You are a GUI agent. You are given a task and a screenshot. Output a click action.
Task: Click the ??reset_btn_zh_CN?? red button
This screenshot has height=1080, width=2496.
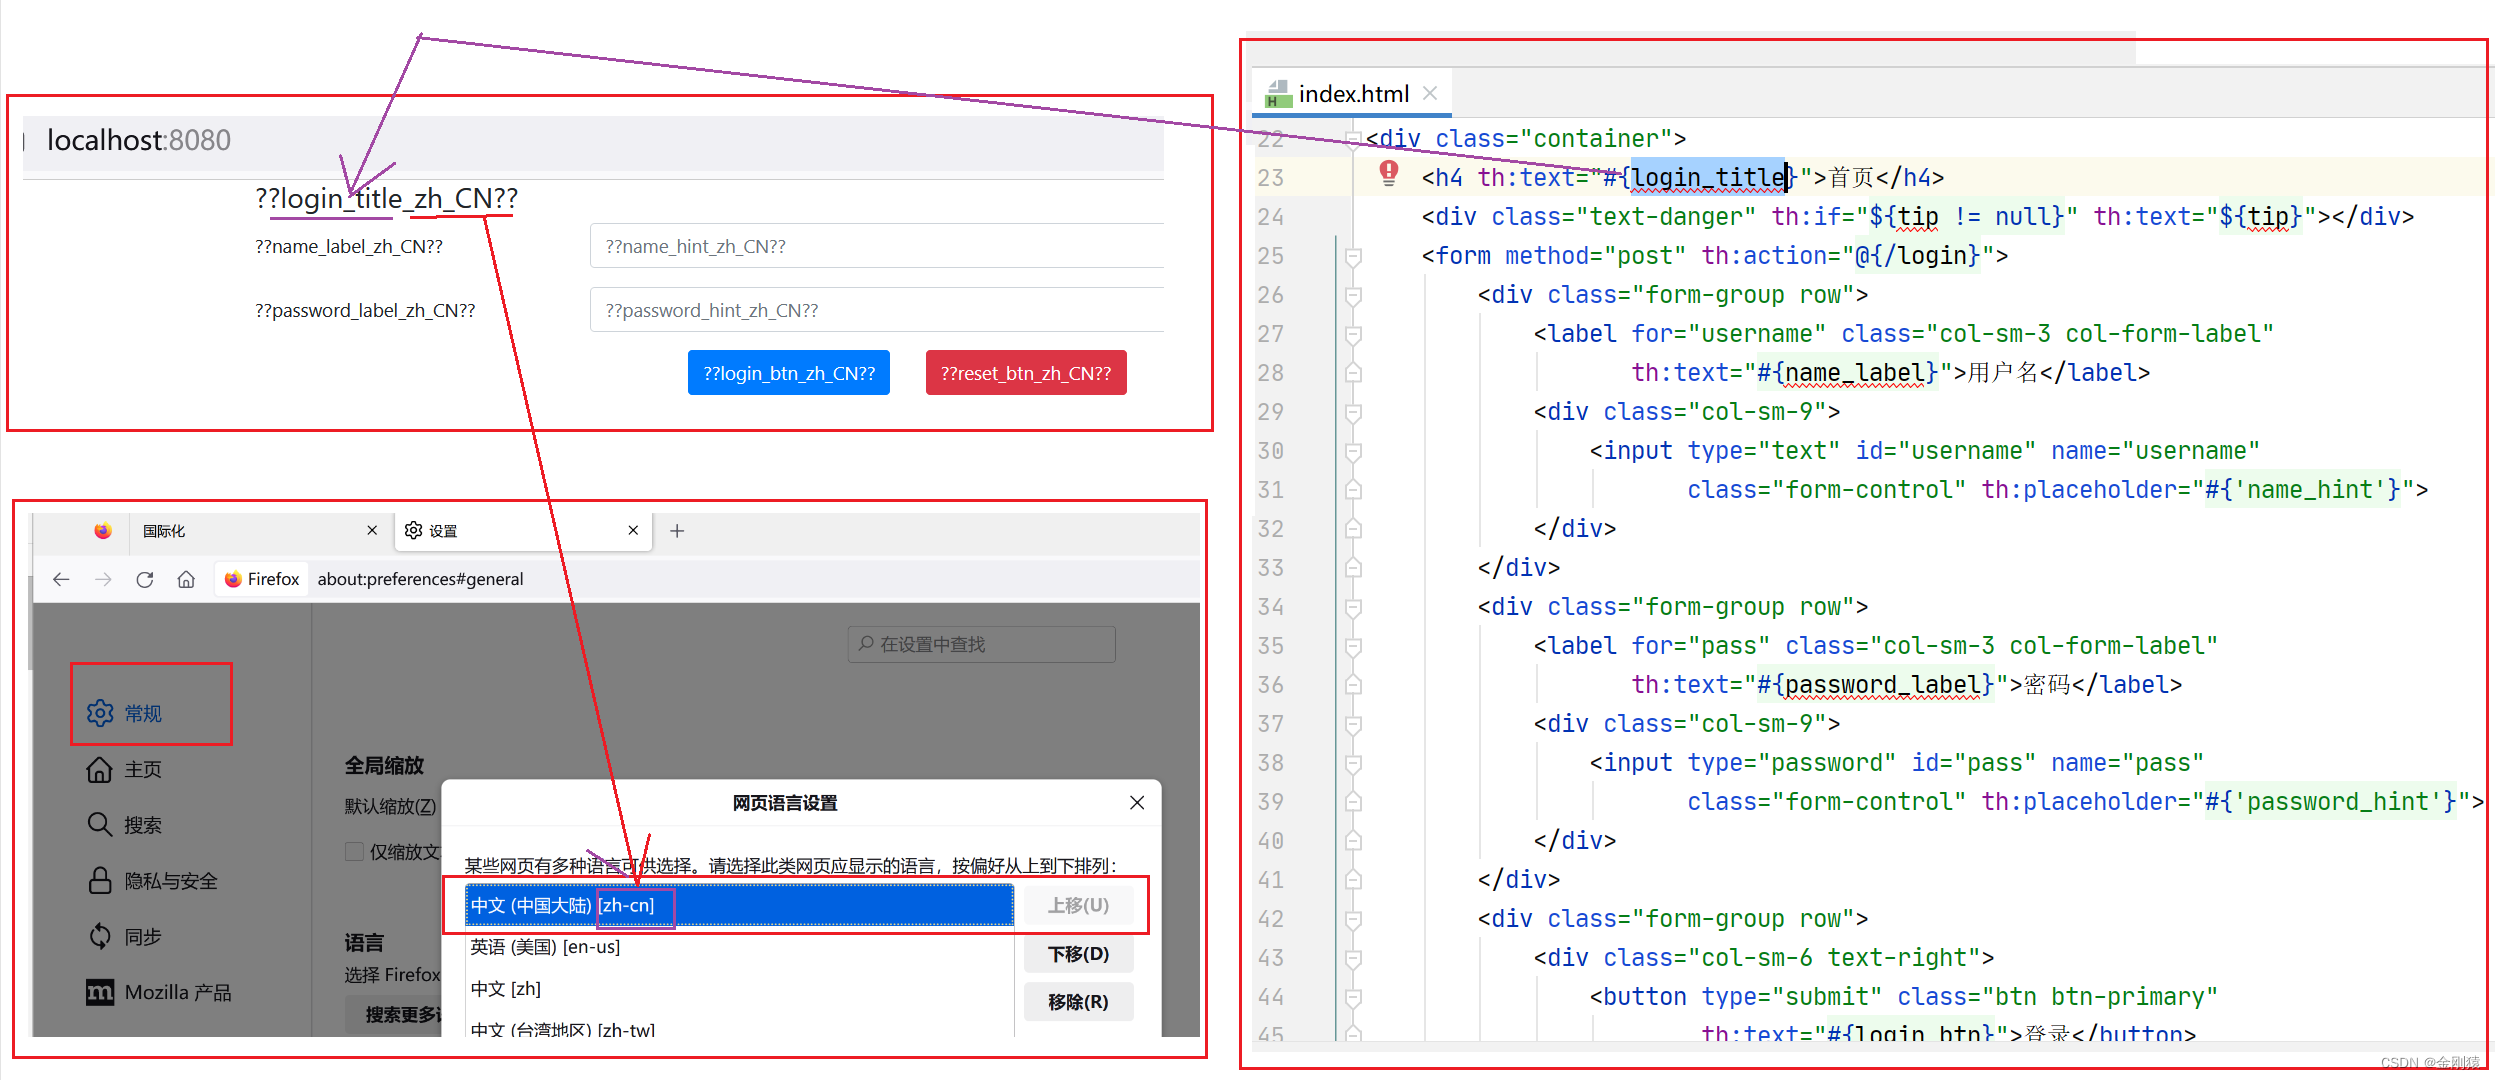(1026, 373)
